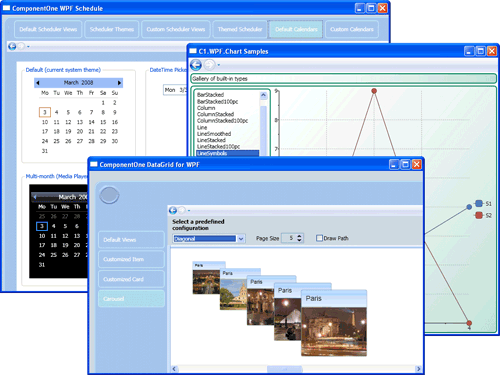This screenshot has width=500, height=375.
Task: Click the frontmost Paris photo card
Action: click(x=334, y=323)
